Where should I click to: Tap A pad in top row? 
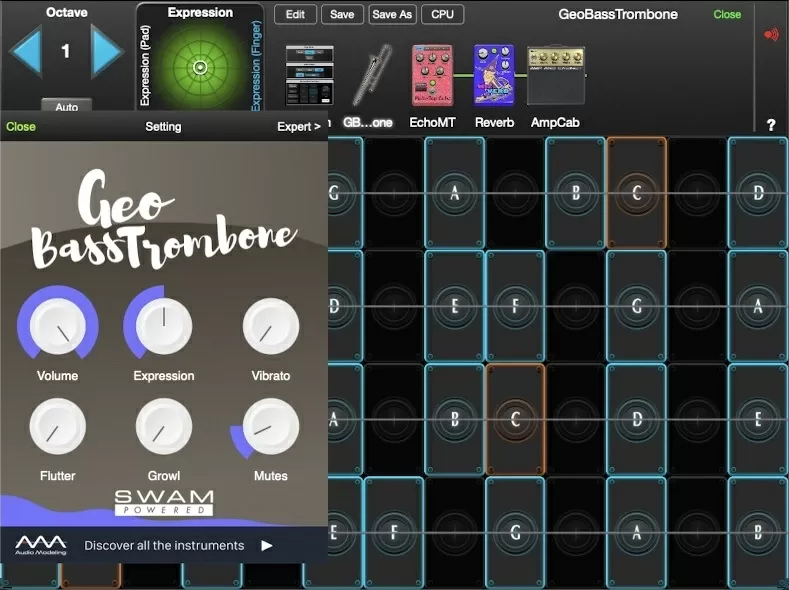point(455,193)
